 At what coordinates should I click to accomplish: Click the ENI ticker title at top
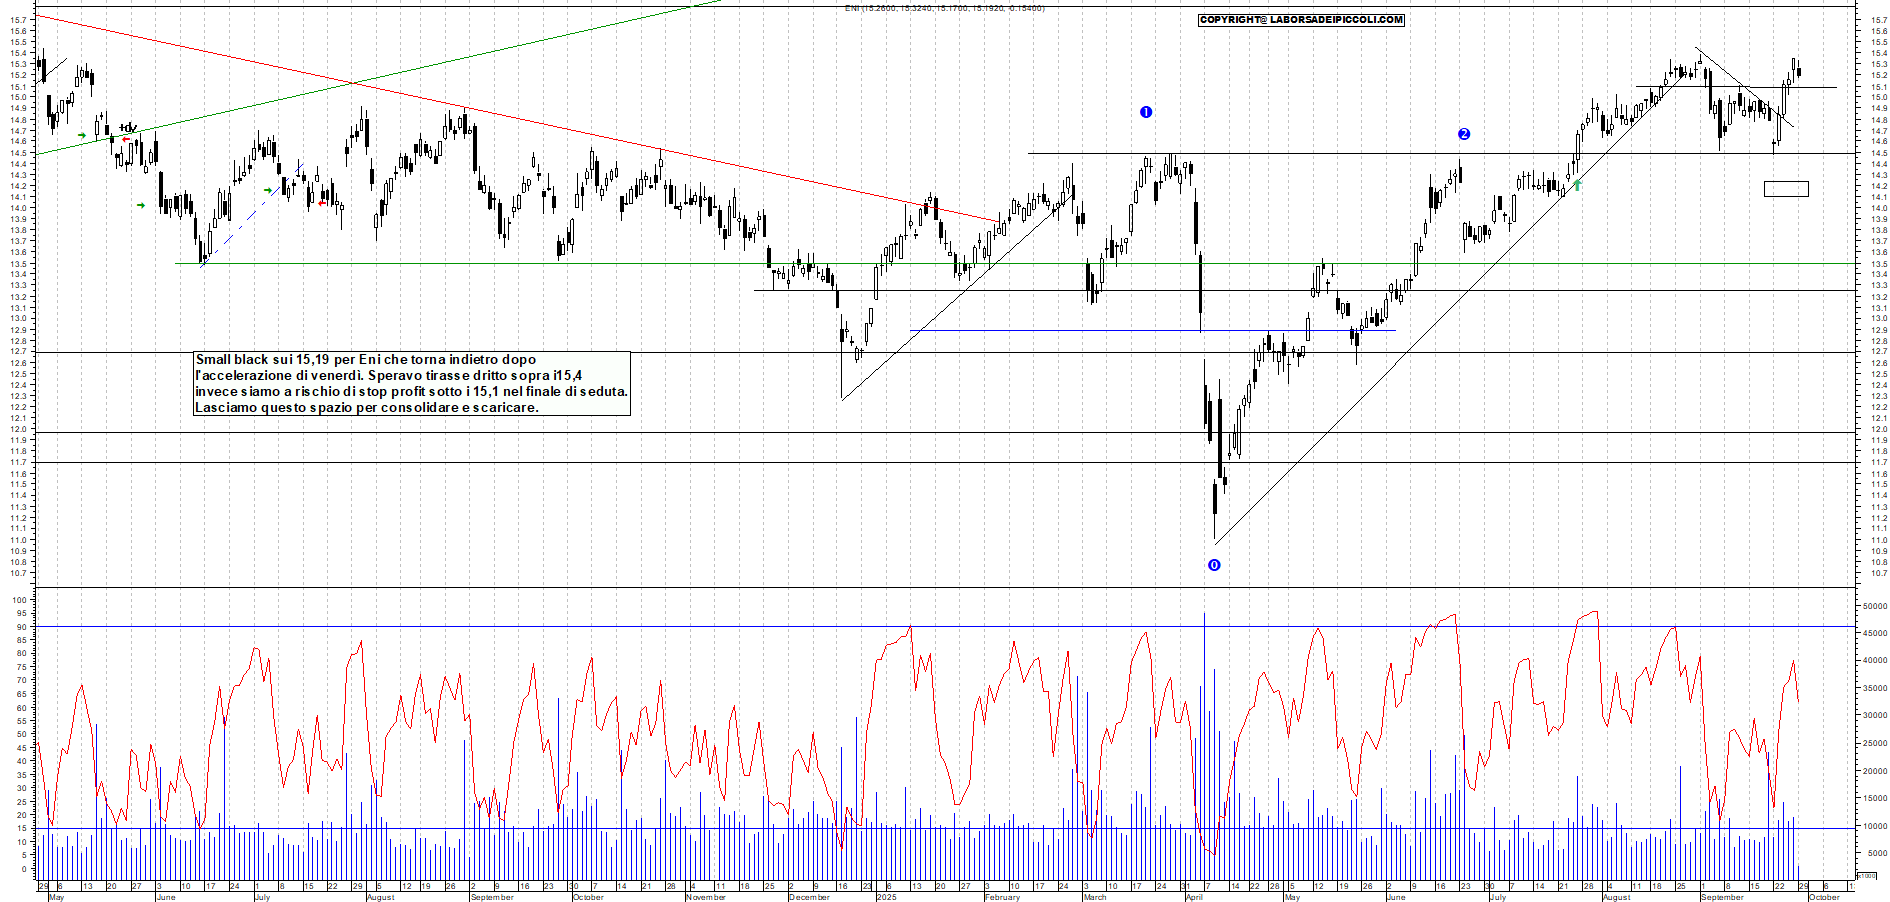[x=944, y=8]
